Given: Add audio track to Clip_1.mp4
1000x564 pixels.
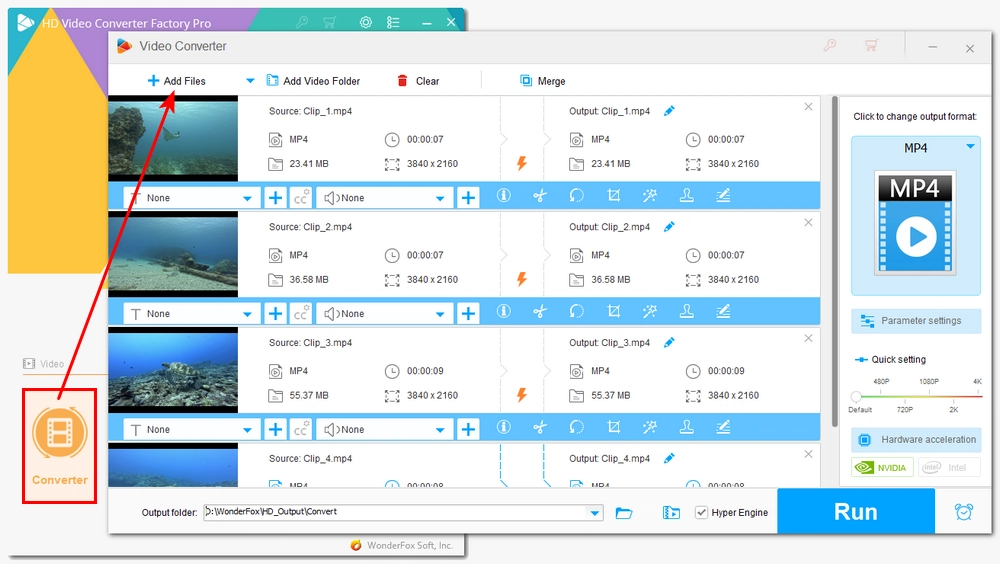Looking at the screenshot, I should coord(468,198).
